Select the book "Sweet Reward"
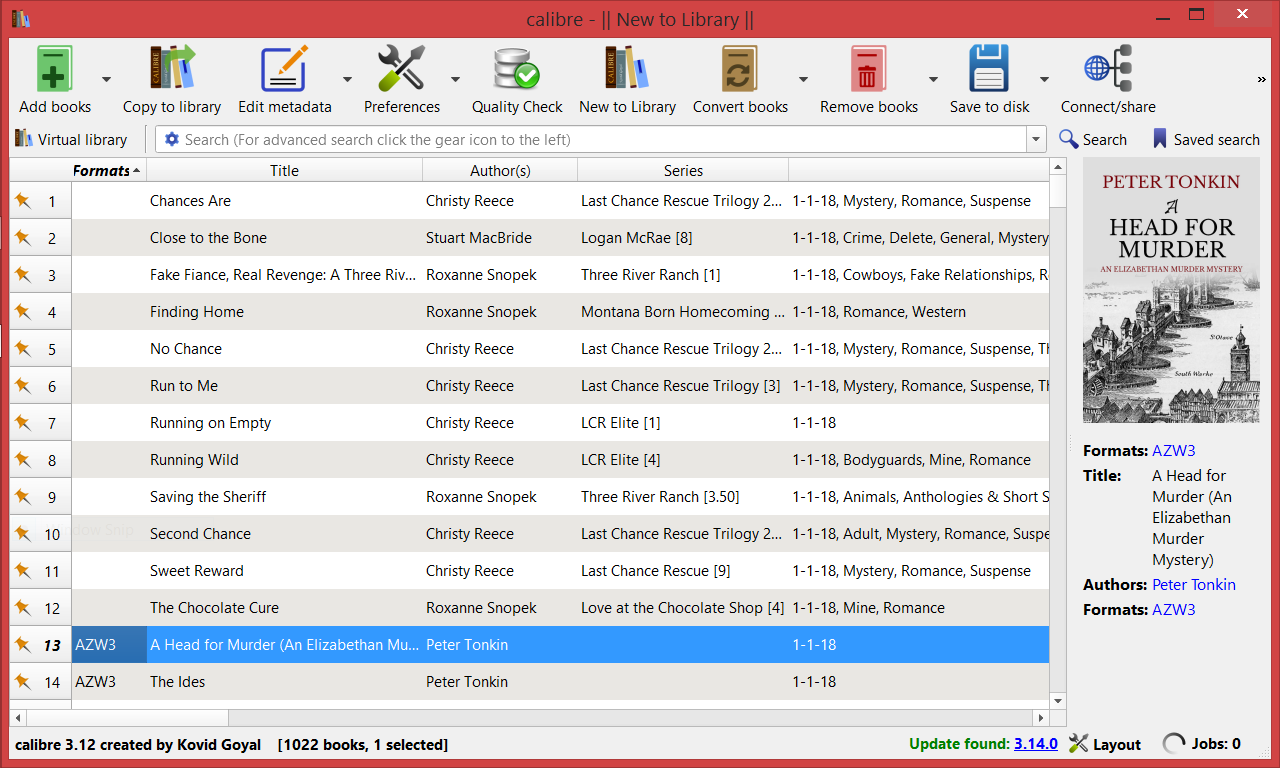 tap(197, 571)
